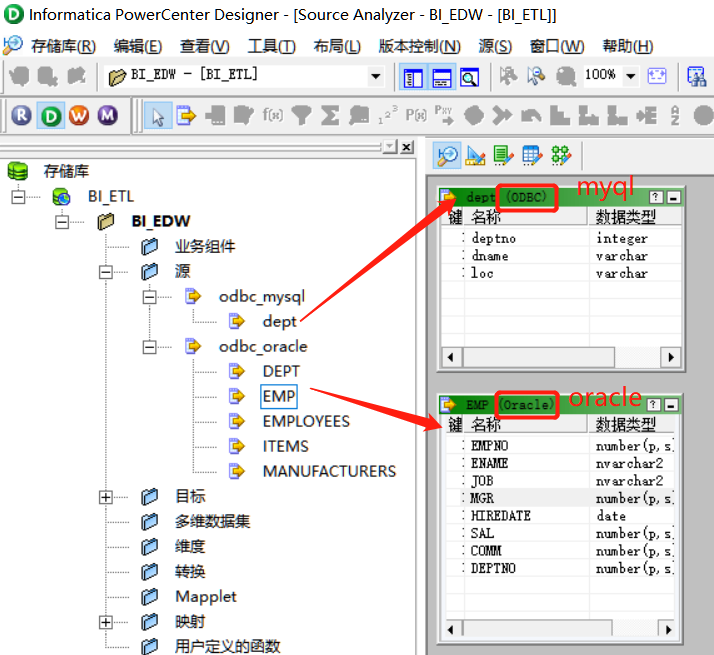Viewport: 714px width, 655px height.
Task: Click the 1-2-3 sequence generator icon
Action: point(388,115)
